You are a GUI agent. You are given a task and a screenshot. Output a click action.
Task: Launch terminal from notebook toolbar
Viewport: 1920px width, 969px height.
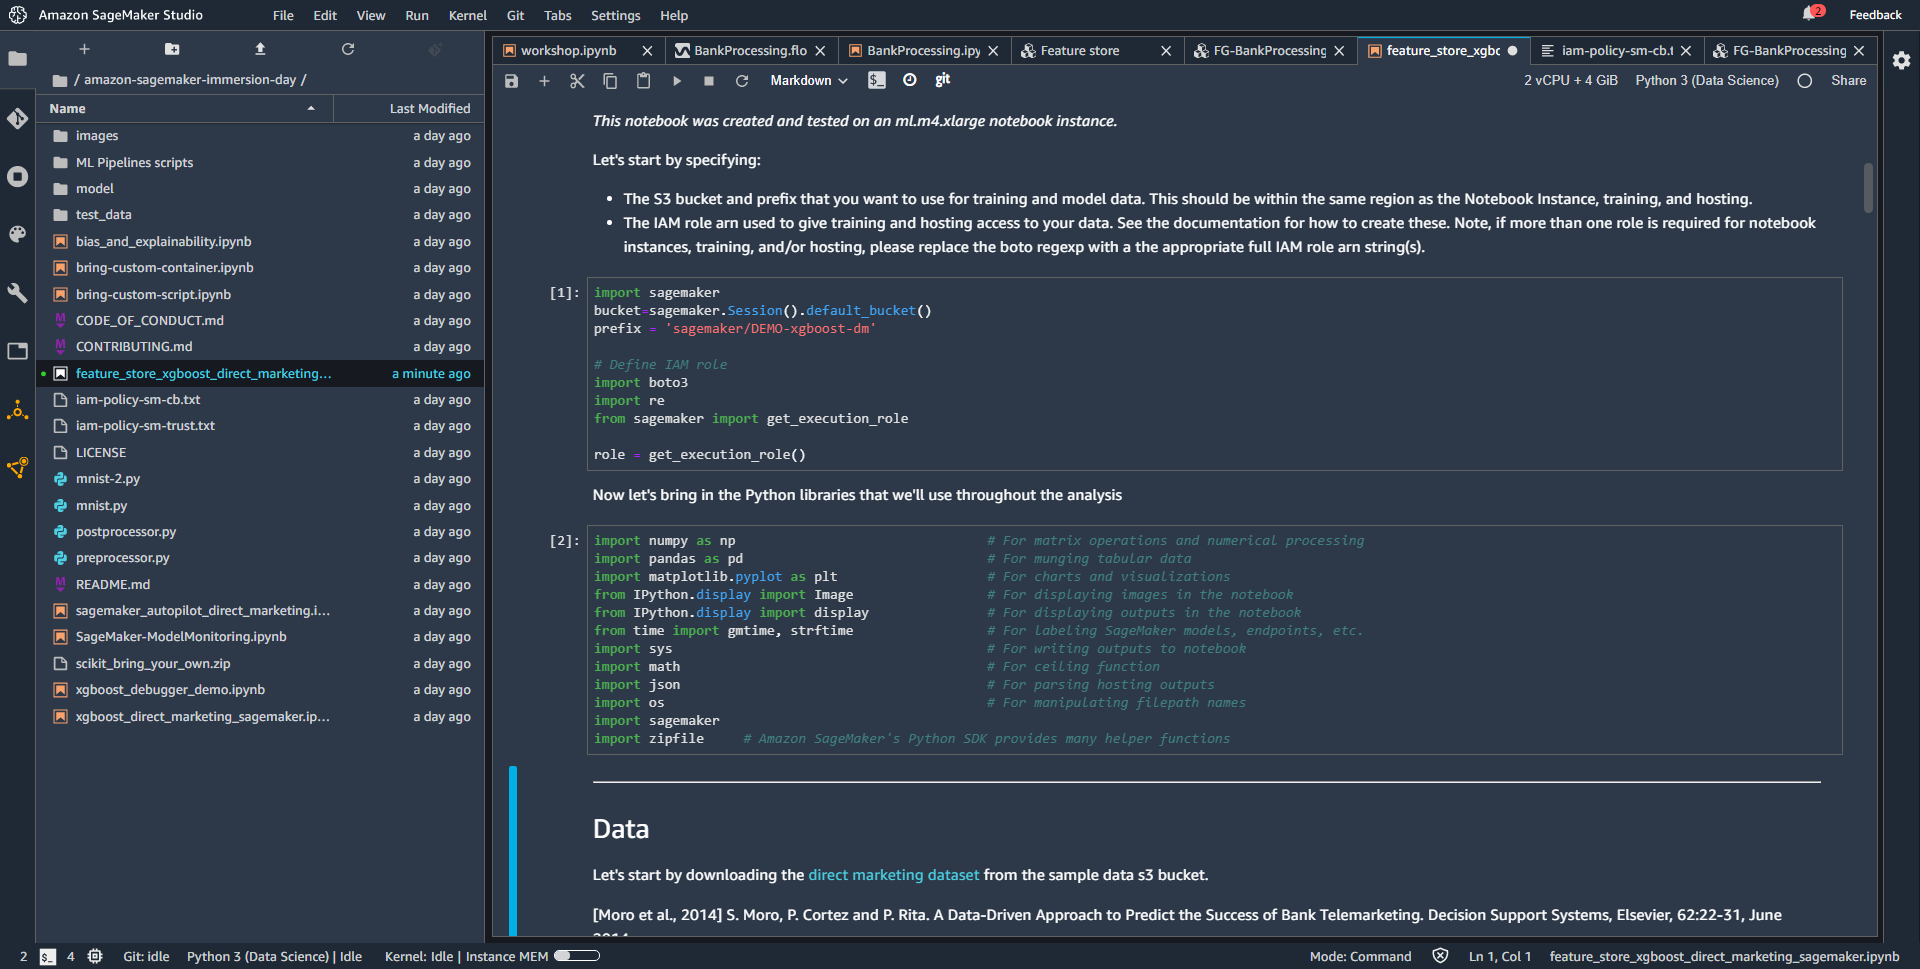pos(877,80)
